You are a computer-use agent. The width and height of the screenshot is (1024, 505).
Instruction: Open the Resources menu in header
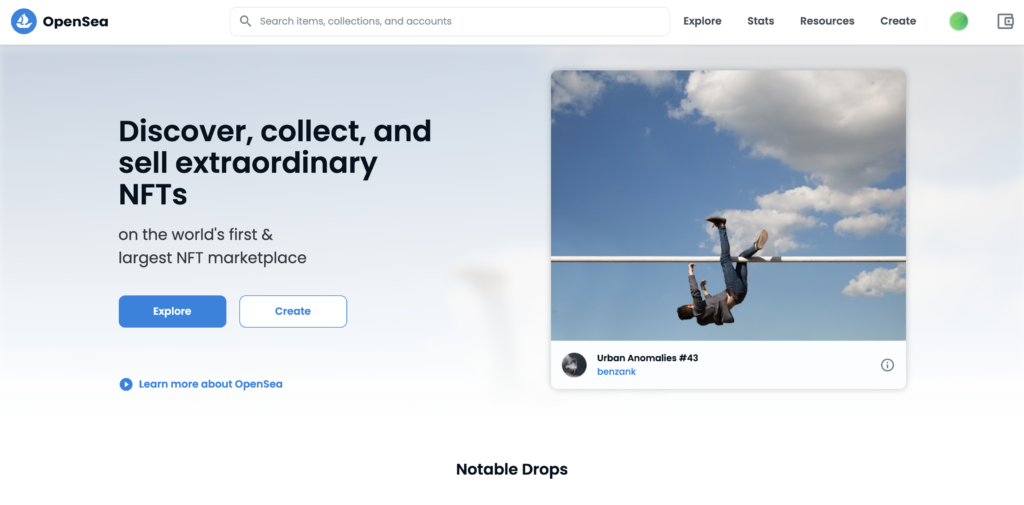point(827,21)
